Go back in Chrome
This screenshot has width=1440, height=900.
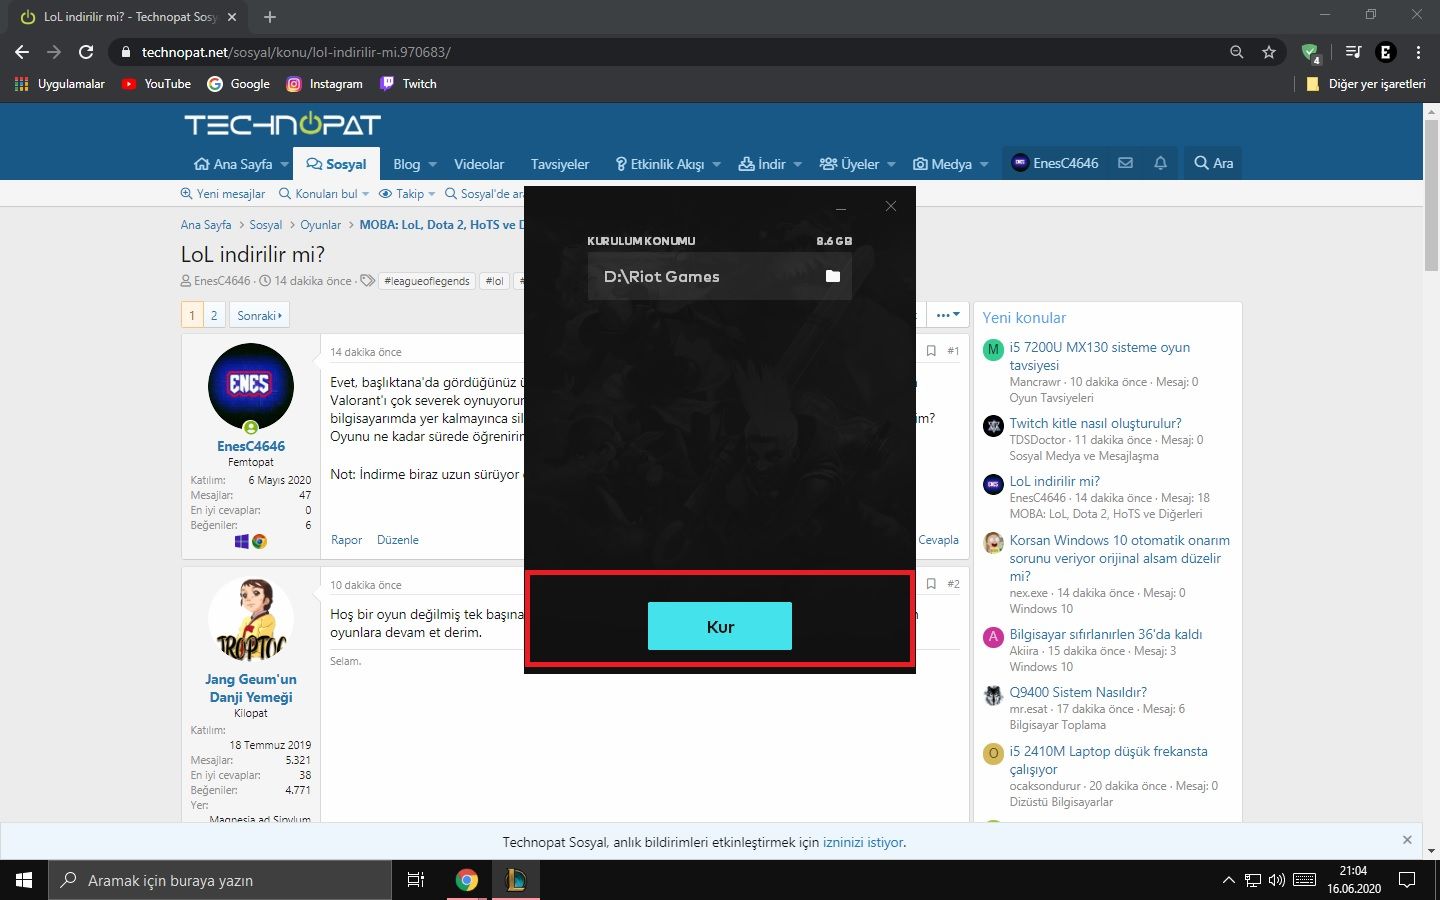tap(22, 52)
